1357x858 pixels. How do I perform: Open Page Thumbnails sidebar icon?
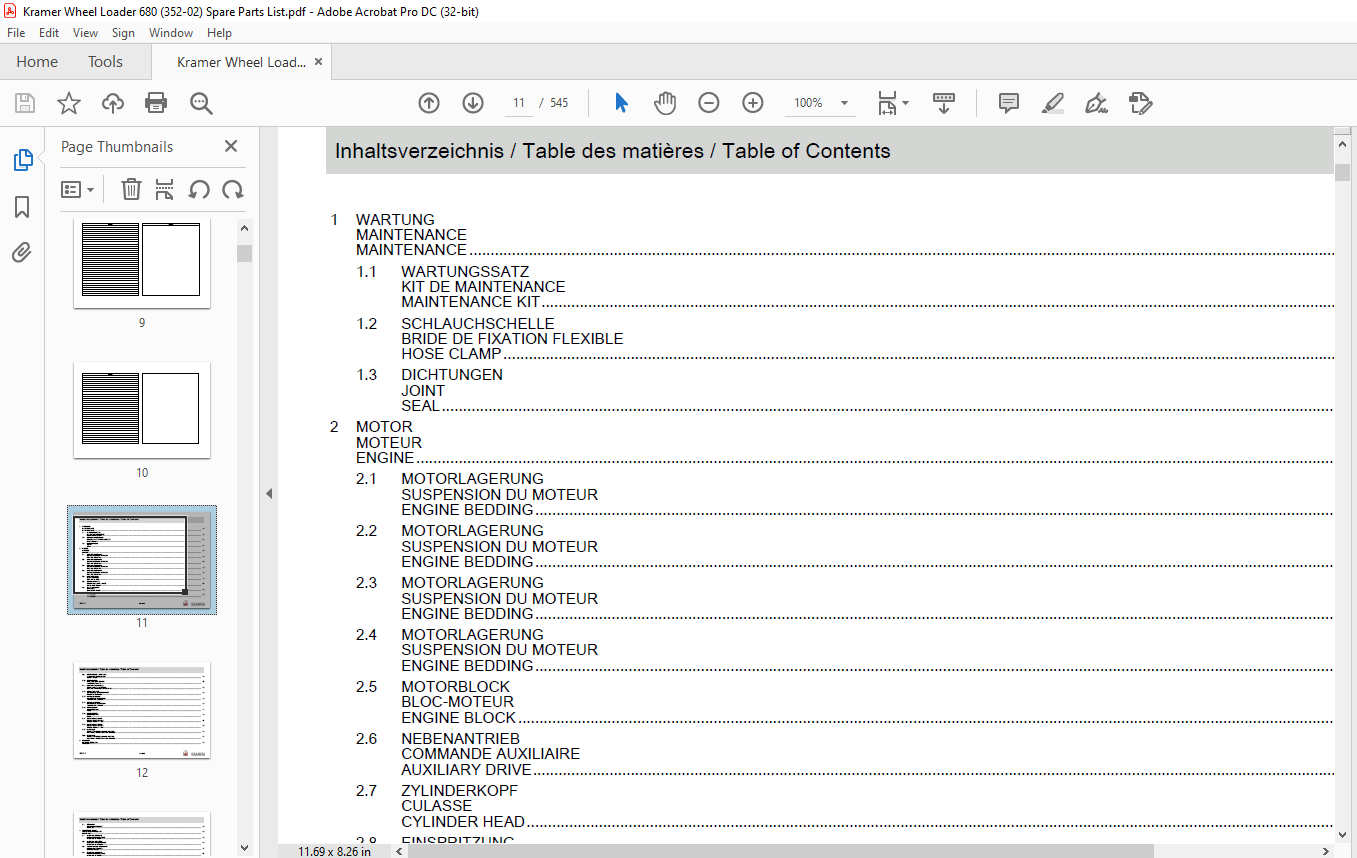(x=22, y=160)
